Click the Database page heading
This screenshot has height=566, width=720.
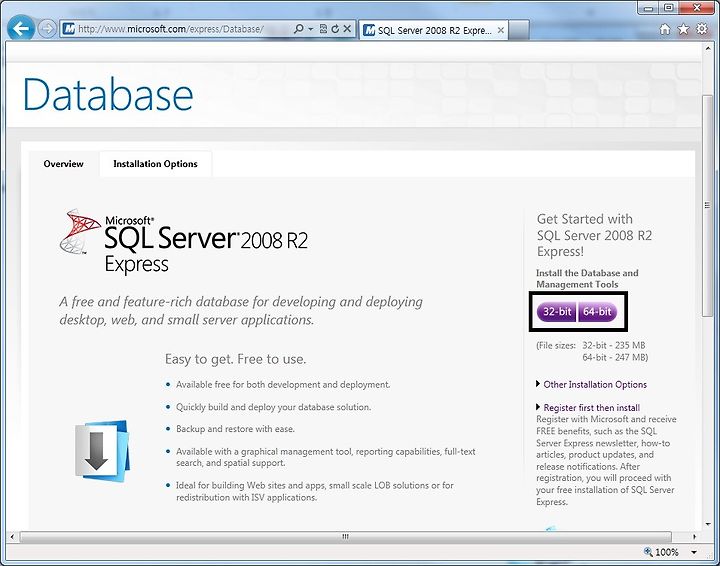coord(108,95)
